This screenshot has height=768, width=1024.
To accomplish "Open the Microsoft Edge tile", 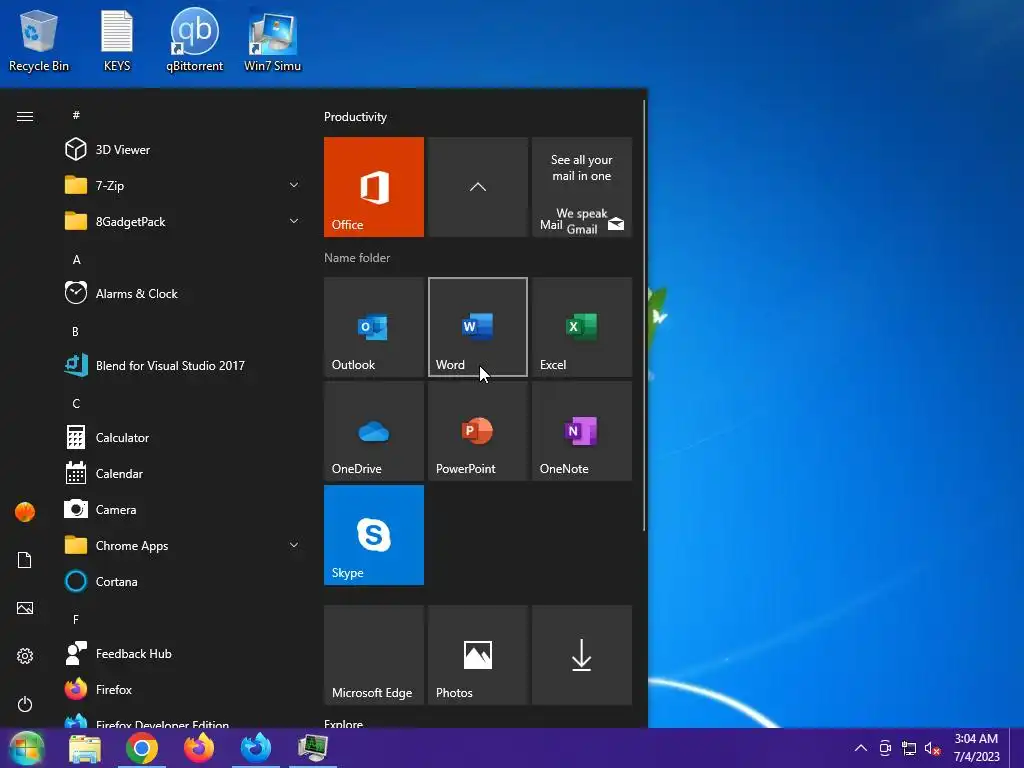I will click(x=374, y=655).
